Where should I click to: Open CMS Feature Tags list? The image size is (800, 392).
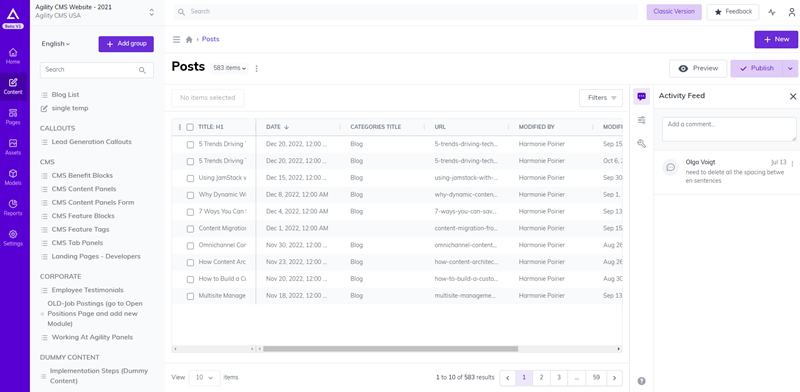click(x=80, y=230)
